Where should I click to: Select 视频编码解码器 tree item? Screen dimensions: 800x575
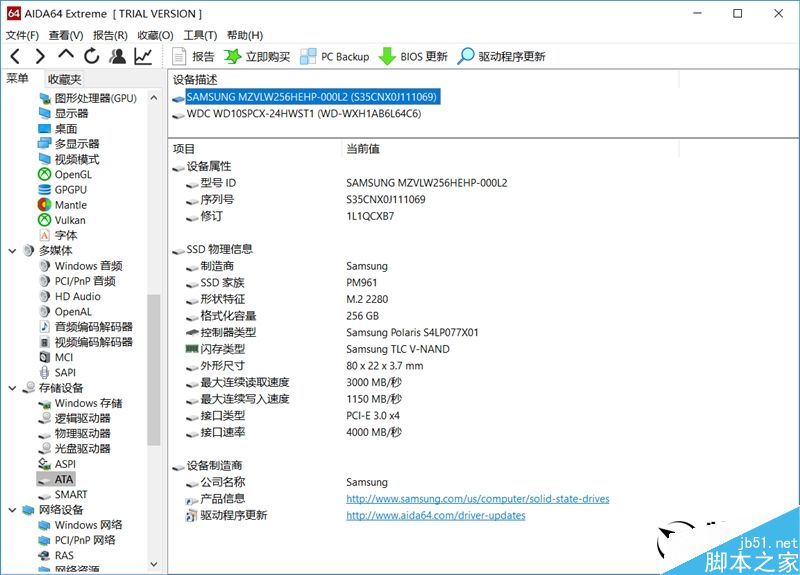click(86, 342)
